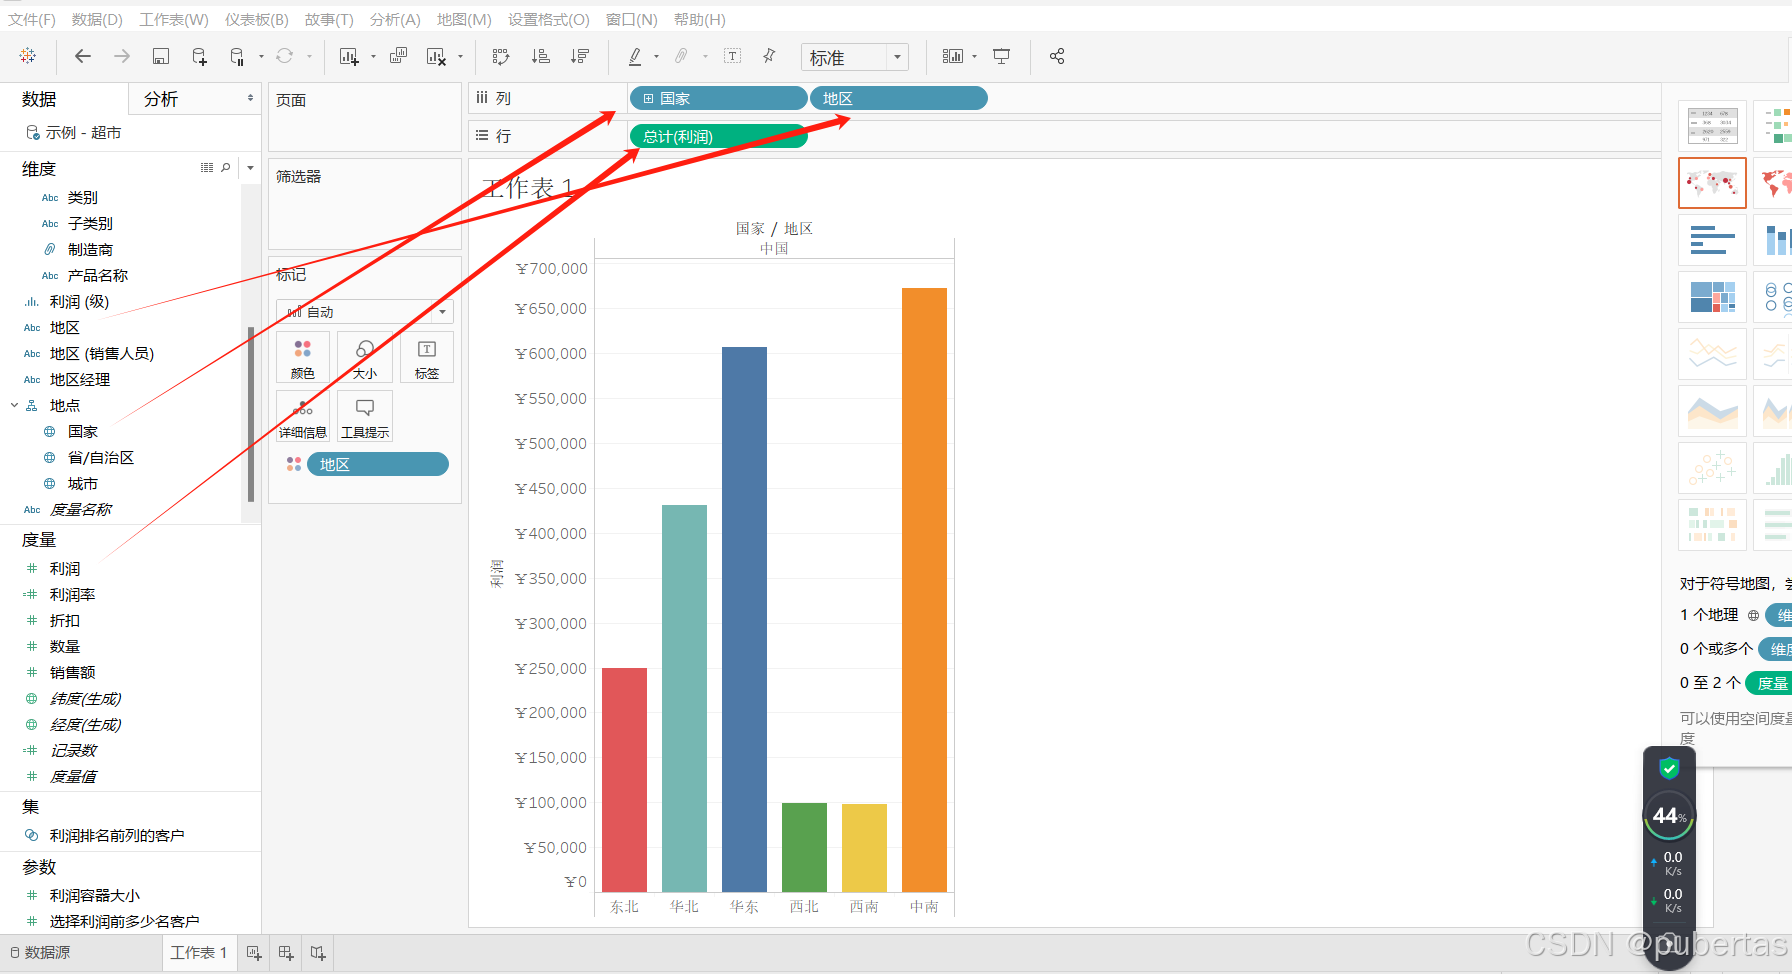Open the 分析 tab dropdown arrow
Image resolution: width=1792 pixels, height=974 pixels.
click(x=250, y=98)
